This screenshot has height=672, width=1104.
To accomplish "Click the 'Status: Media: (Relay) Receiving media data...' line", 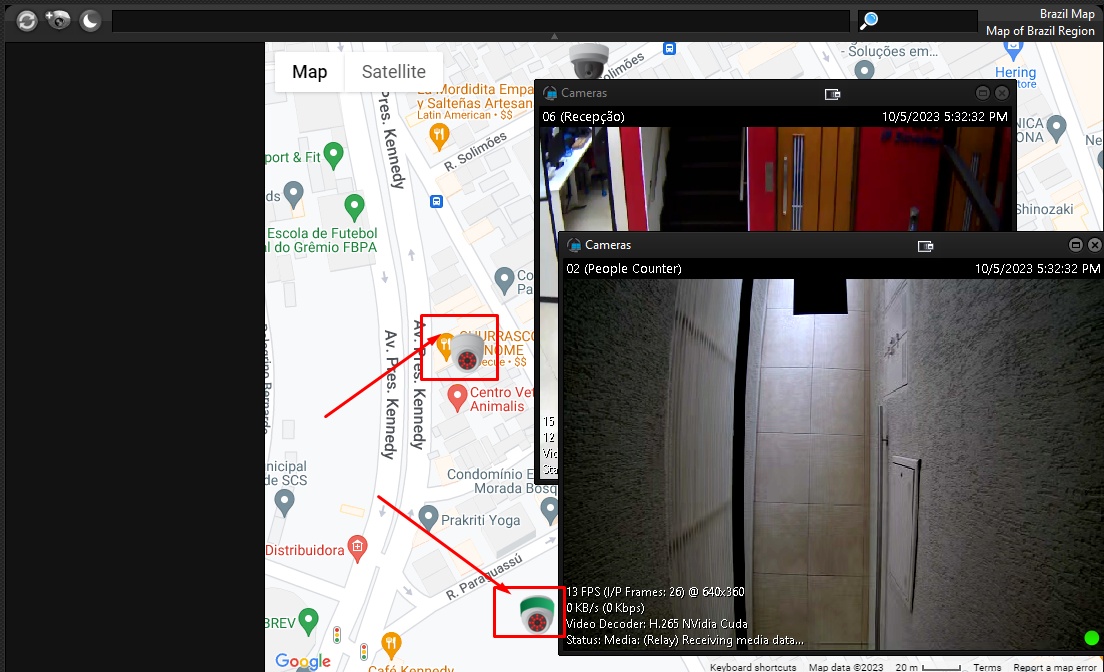I will tap(684, 640).
